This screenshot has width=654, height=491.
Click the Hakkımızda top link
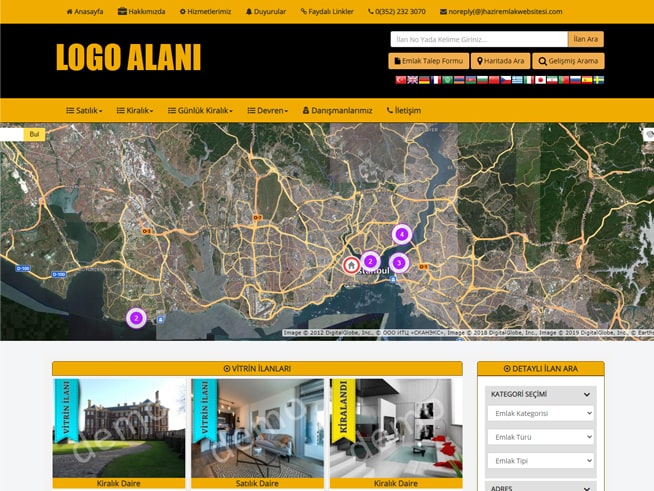point(141,11)
